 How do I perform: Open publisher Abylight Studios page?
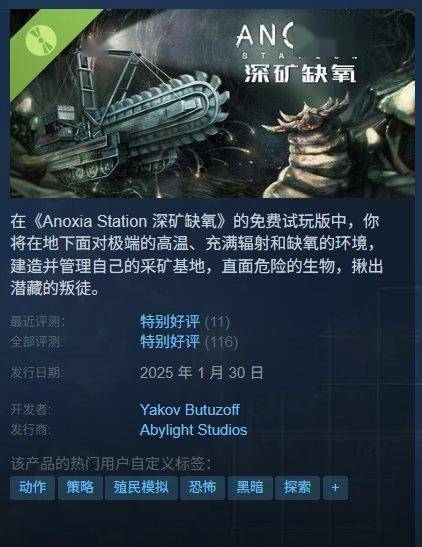click(193, 430)
